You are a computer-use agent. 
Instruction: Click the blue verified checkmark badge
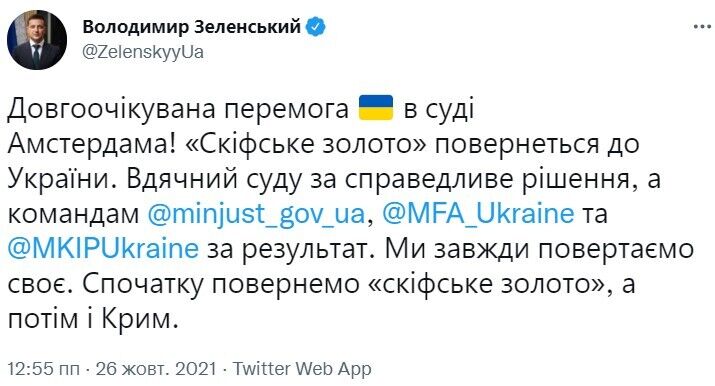(x=316, y=27)
